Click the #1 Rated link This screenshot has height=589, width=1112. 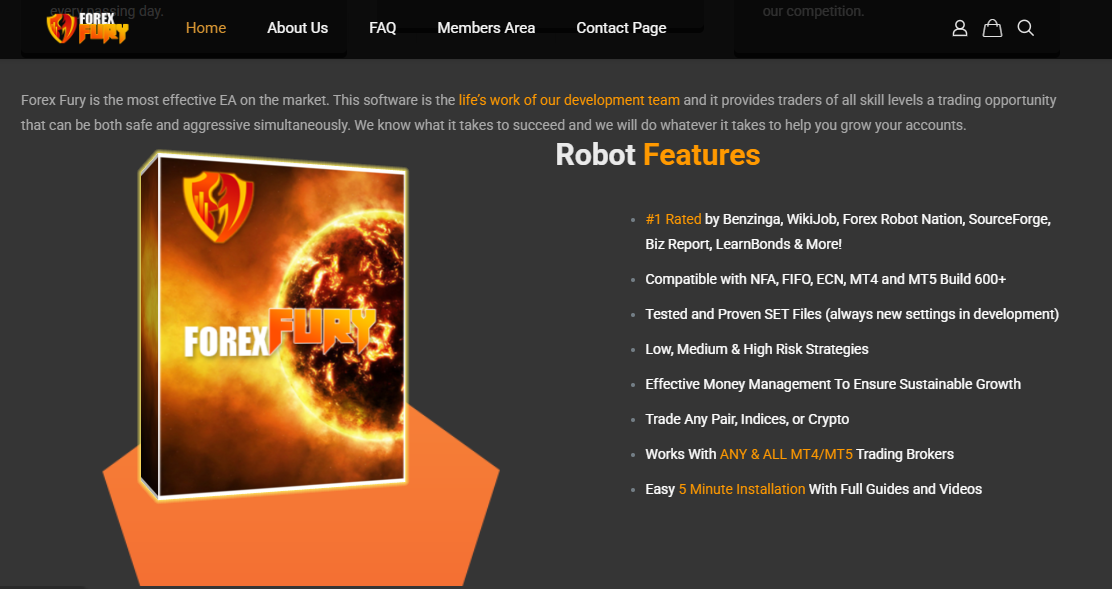click(673, 219)
